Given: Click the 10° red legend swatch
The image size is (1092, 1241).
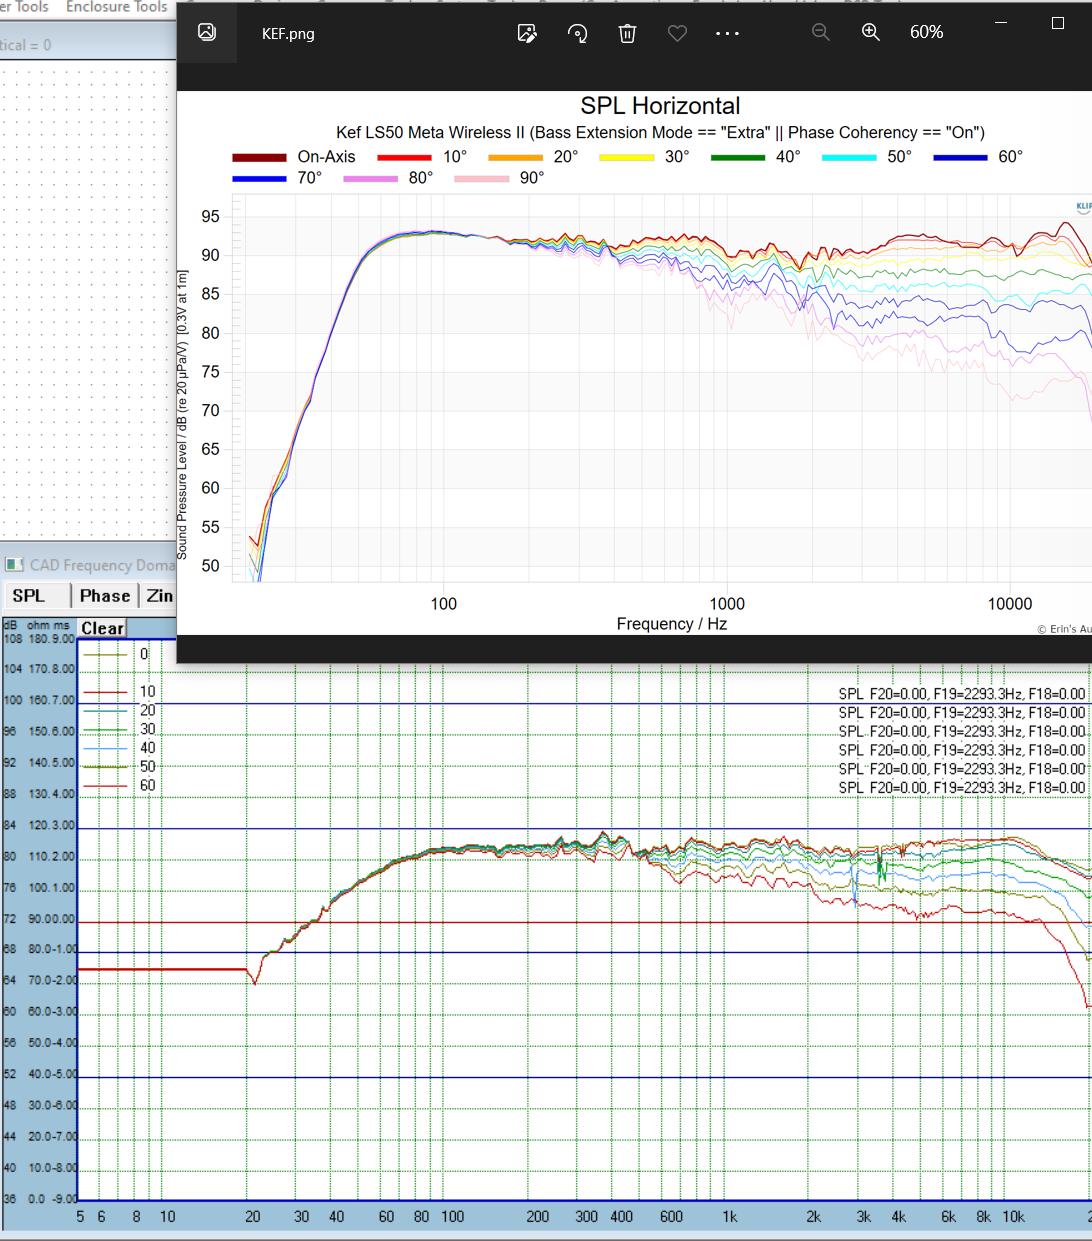Looking at the screenshot, I should click(404, 157).
